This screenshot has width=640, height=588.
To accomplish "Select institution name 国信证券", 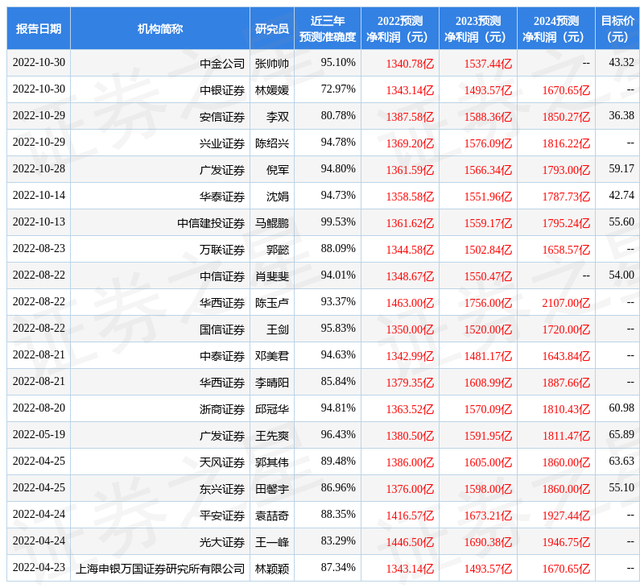I will pyautogui.click(x=222, y=329).
